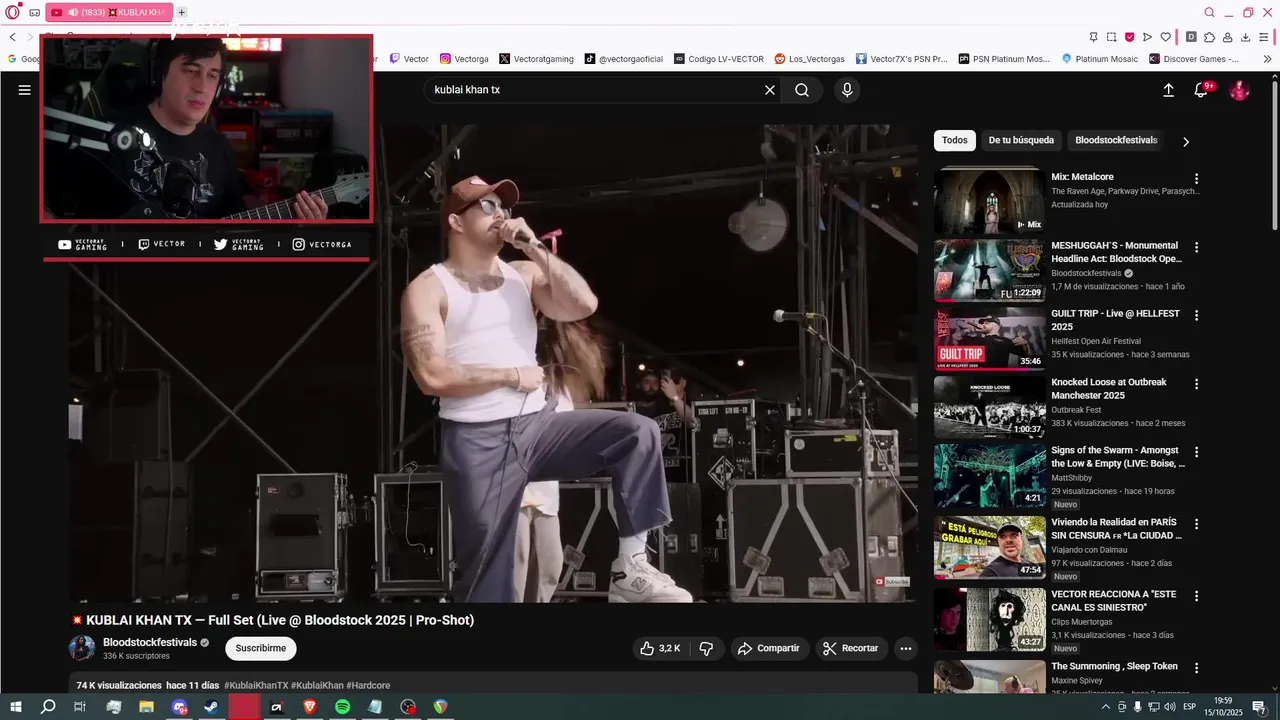Open Steam from the taskbar
Viewport: 1280px width, 720px height.
pos(211,707)
